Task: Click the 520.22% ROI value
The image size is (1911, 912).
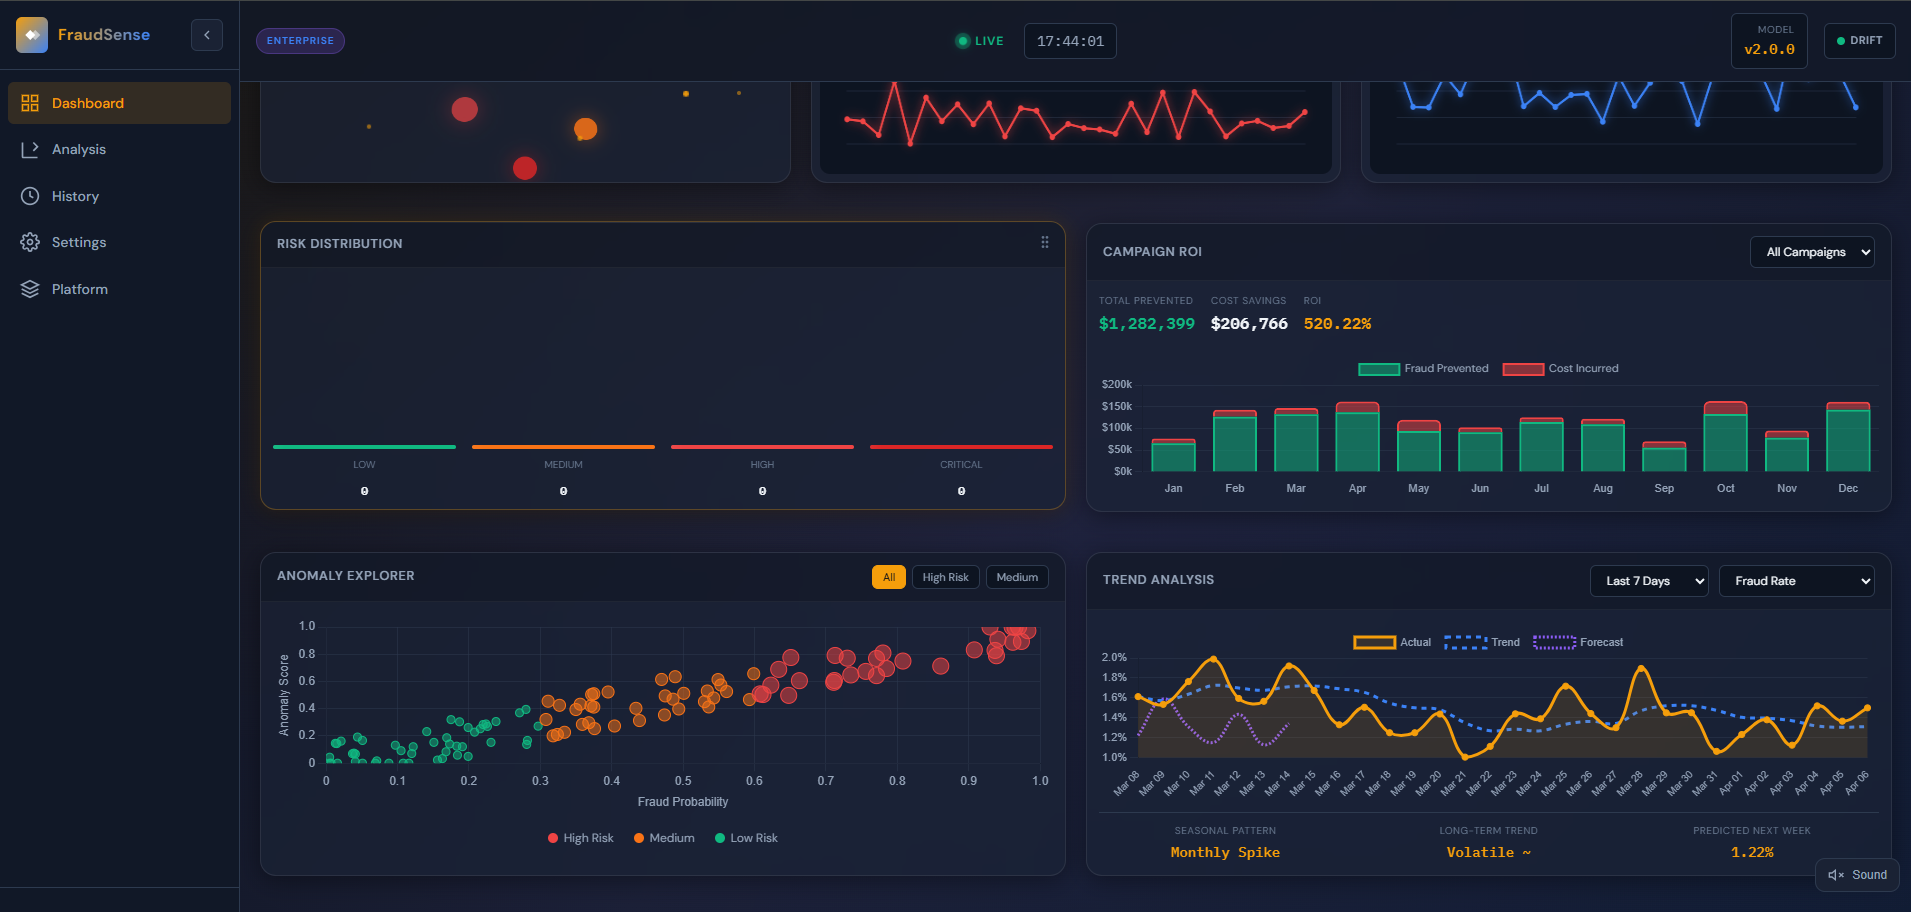Action: 1337,324
